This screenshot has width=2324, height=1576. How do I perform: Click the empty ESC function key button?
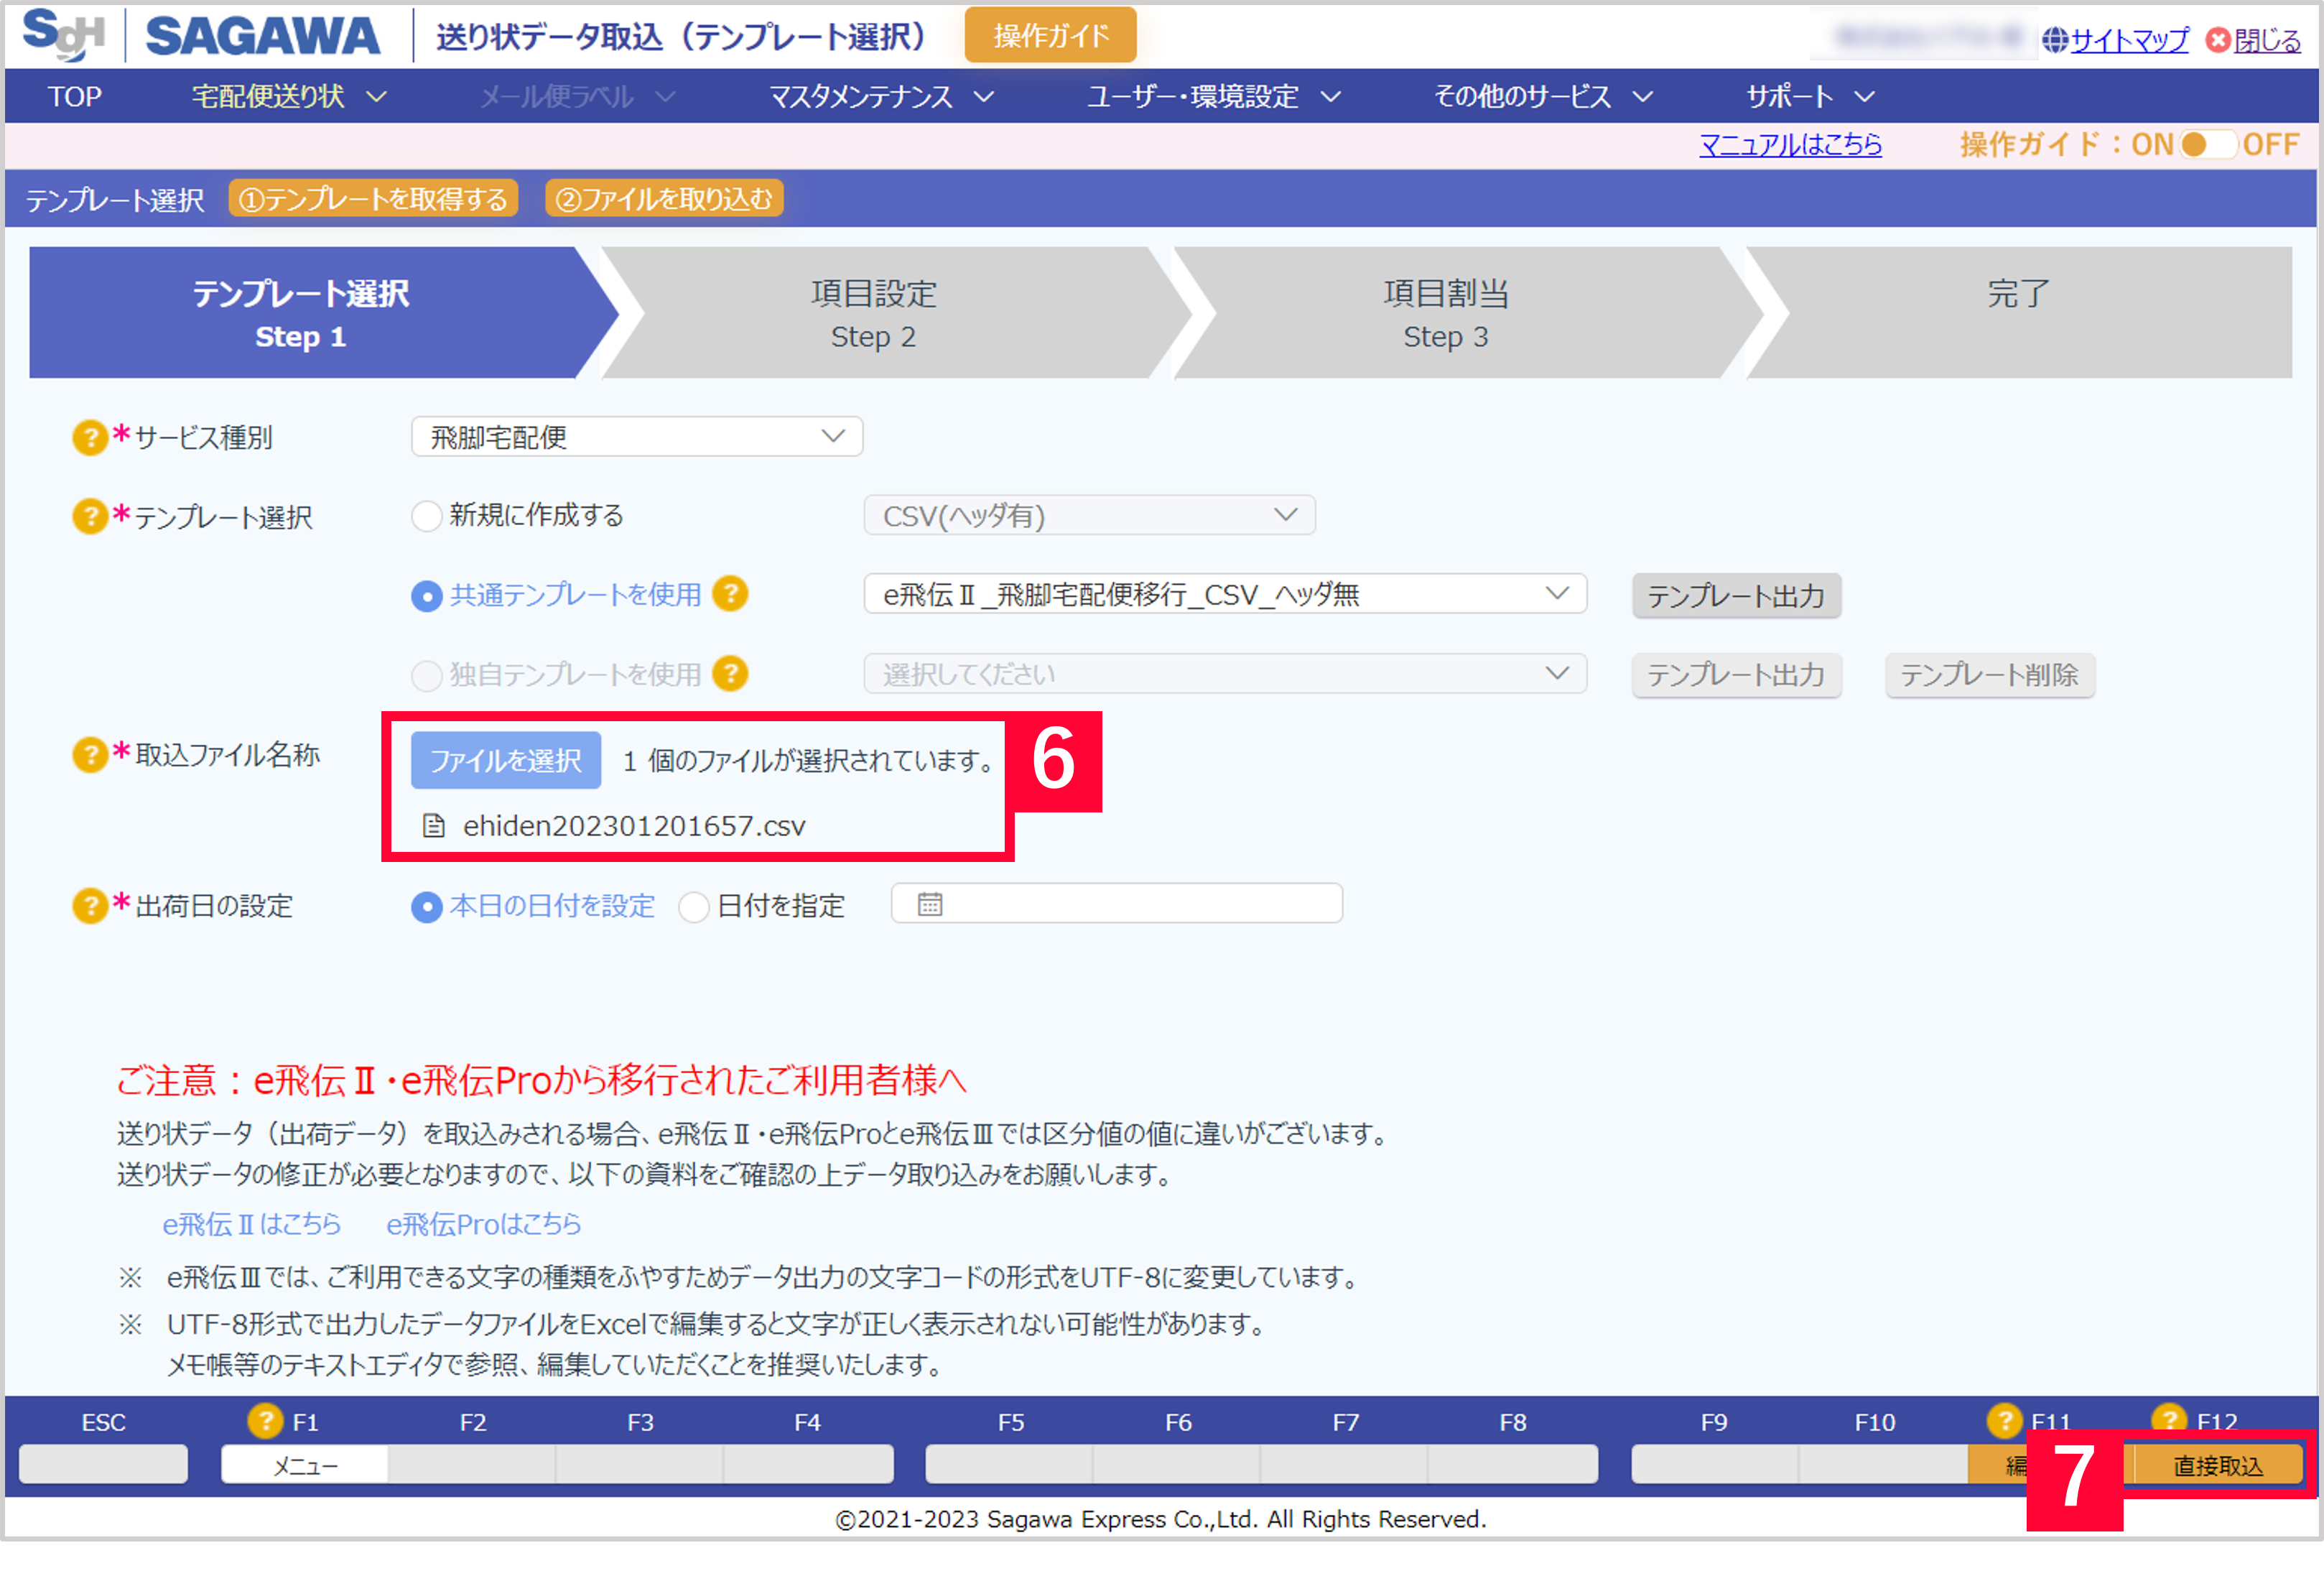coord(103,1465)
